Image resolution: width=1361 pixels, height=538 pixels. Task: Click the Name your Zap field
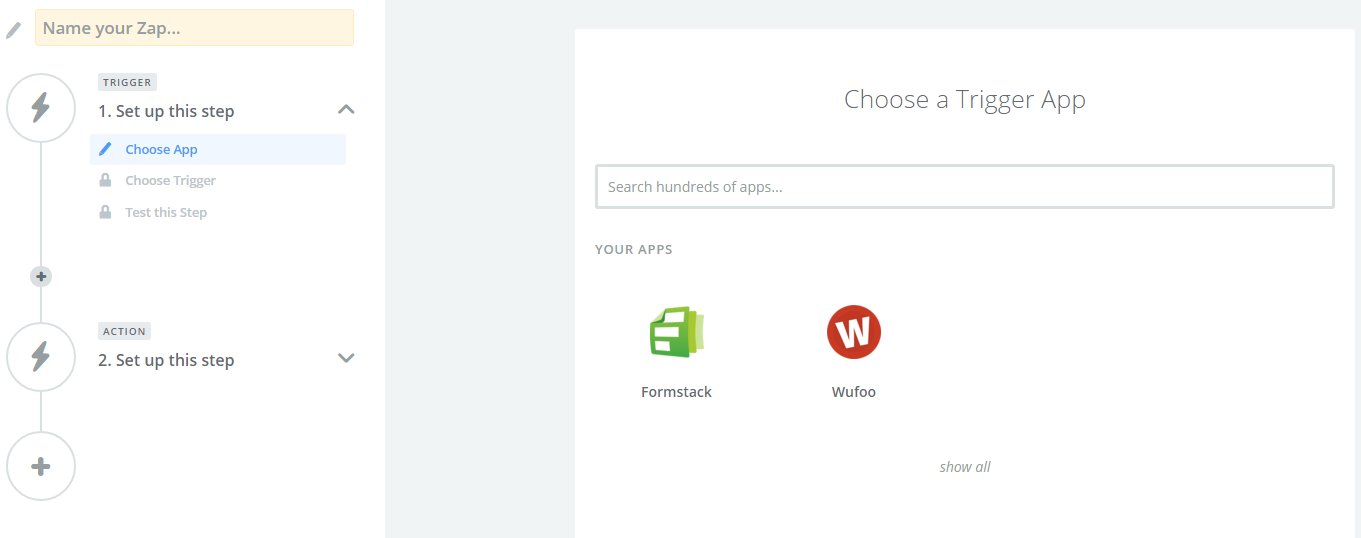click(194, 28)
